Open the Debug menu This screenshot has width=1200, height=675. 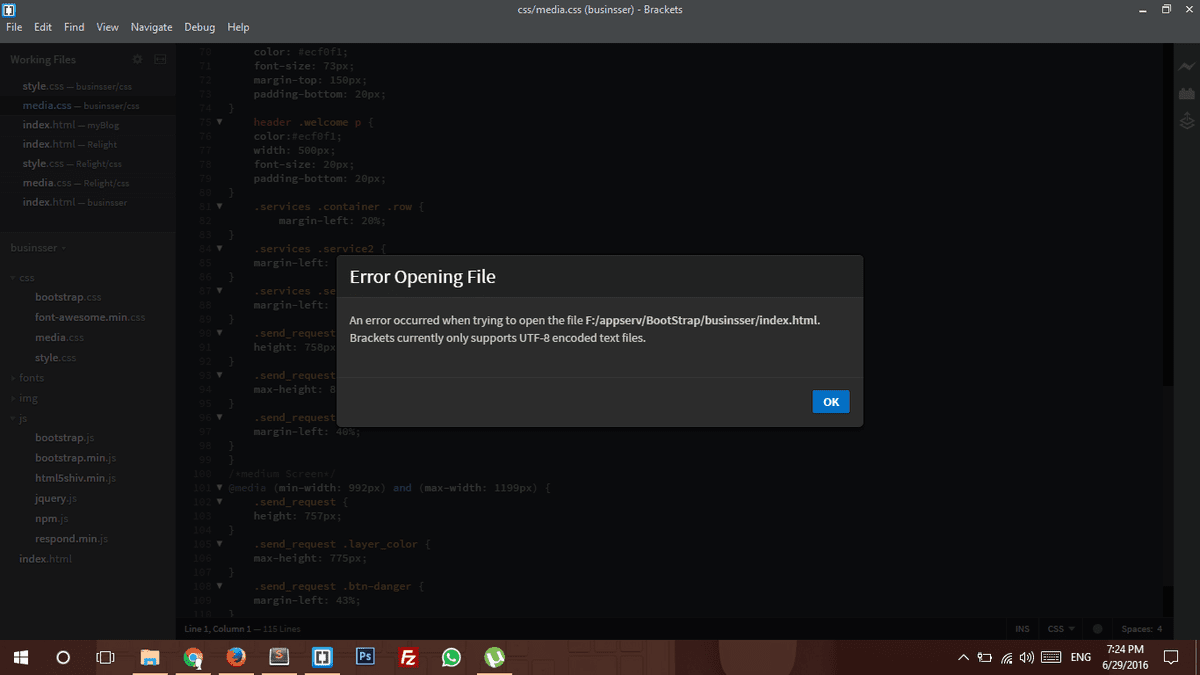click(x=200, y=27)
